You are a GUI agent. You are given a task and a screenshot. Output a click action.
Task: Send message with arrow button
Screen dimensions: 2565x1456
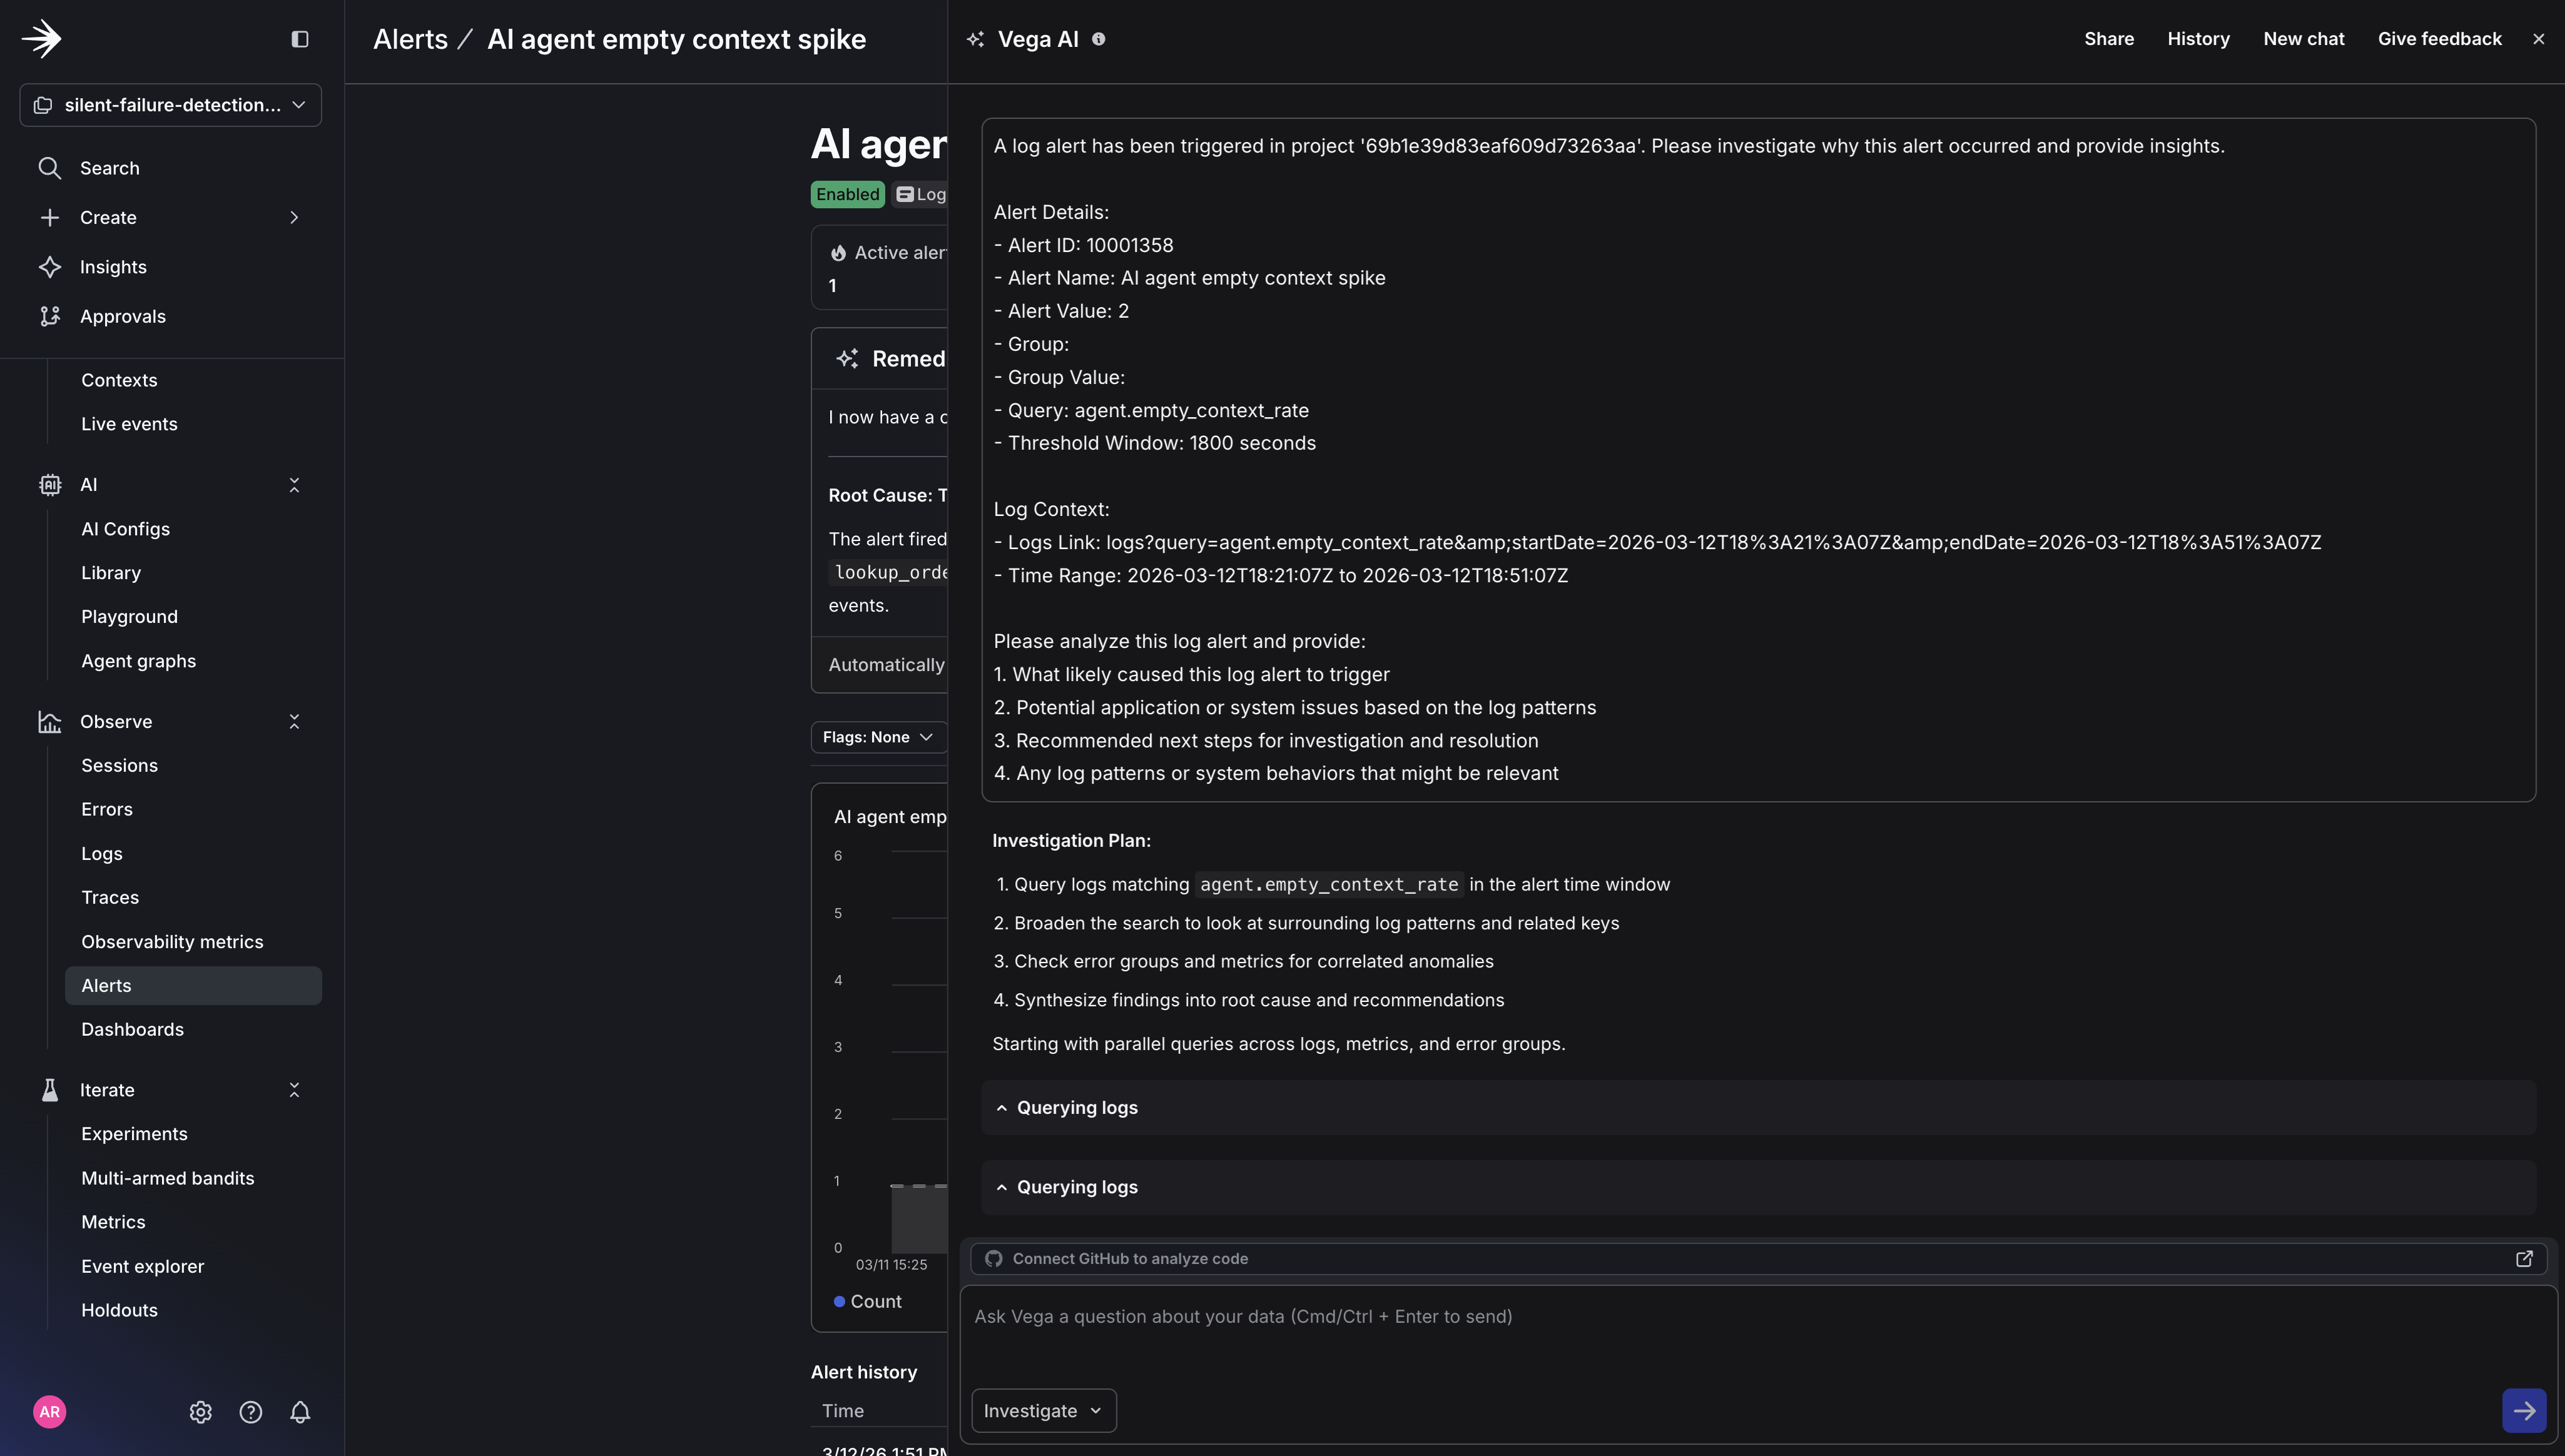click(x=2523, y=1410)
